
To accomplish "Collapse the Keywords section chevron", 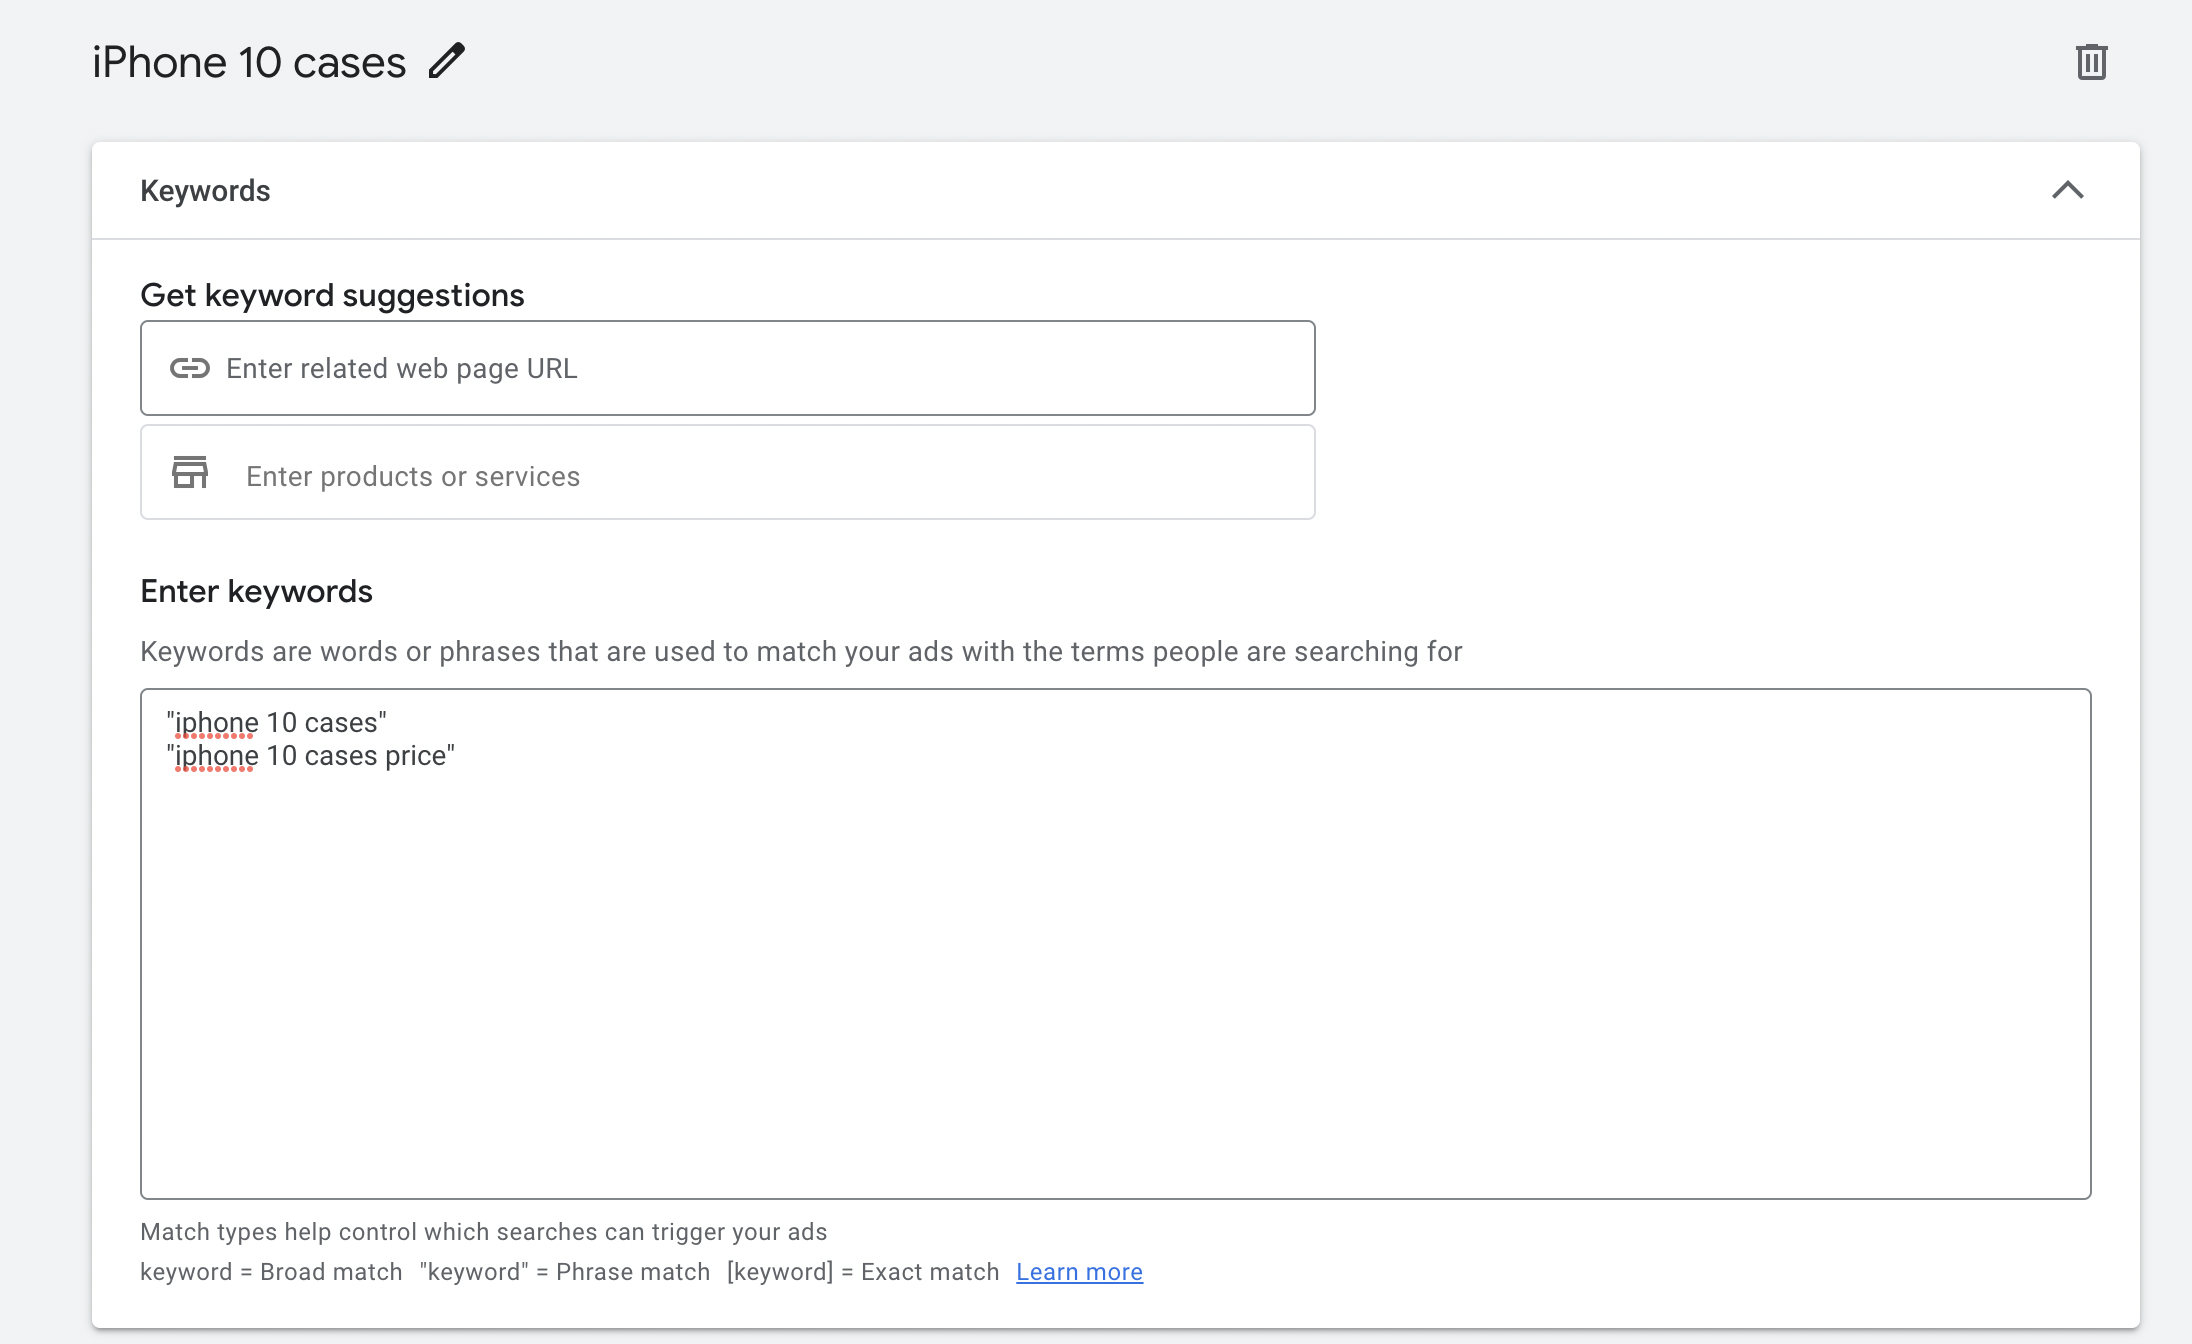I will pyautogui.click(x=2067, y=190).
